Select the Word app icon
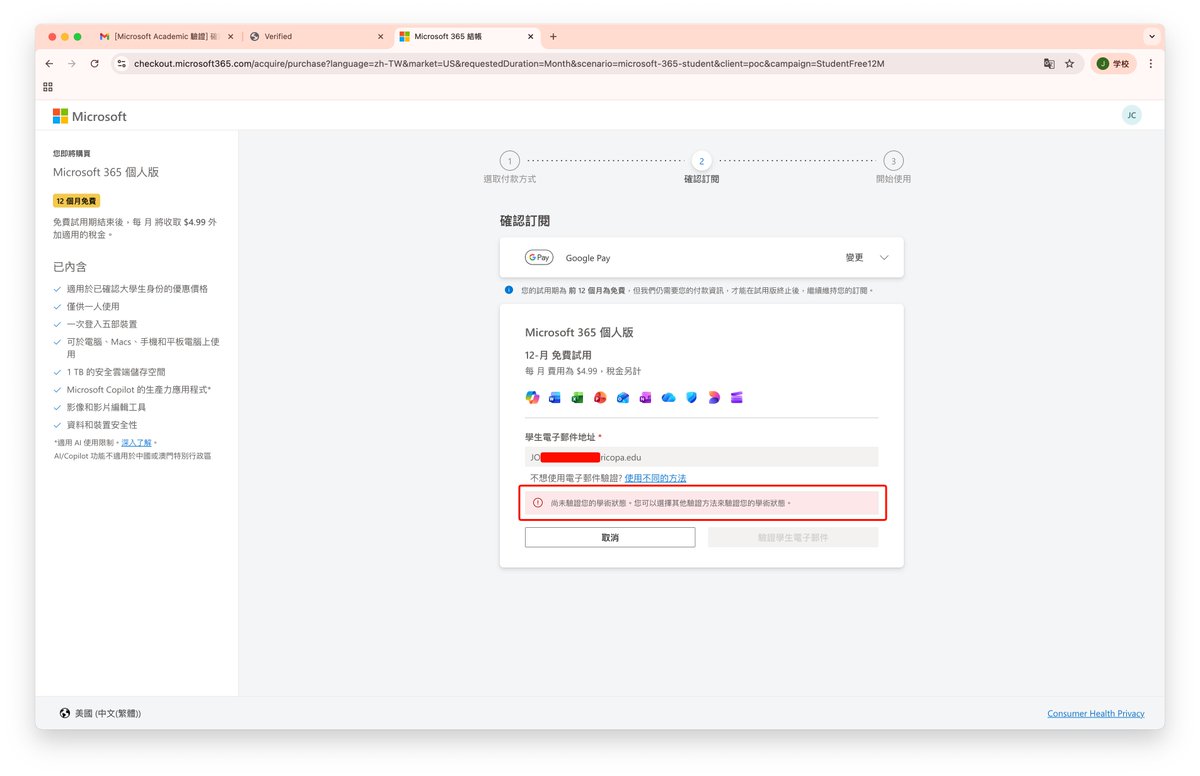Screen dimensions: 1200x776 (555, 397)
